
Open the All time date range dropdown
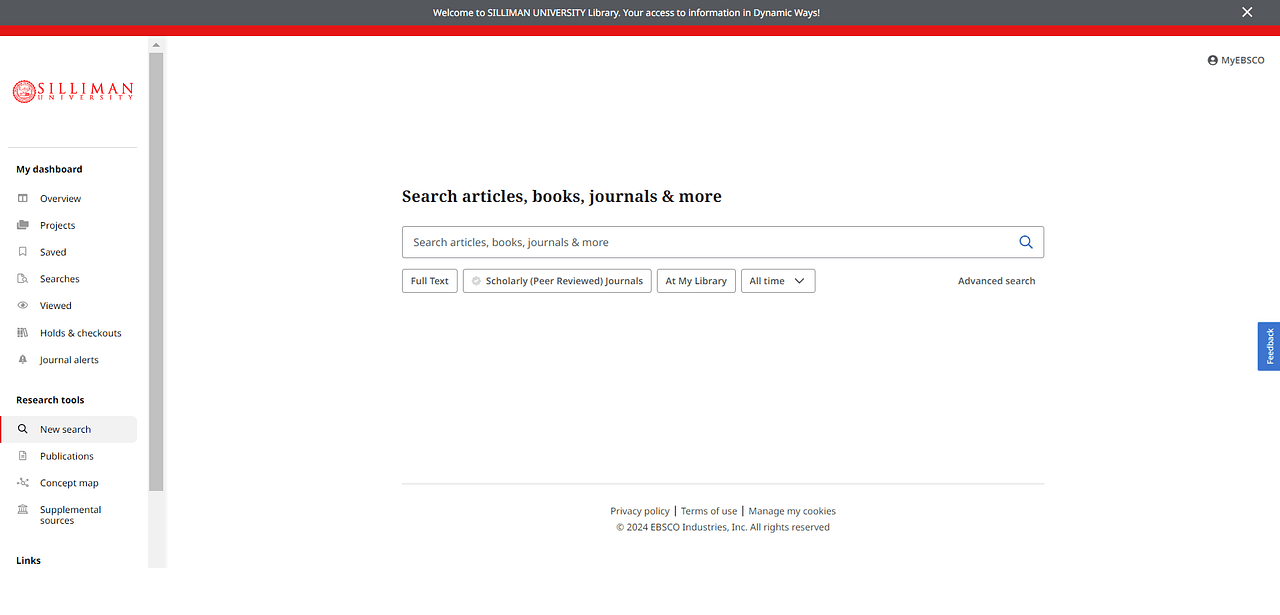click(x=778, y=280)
